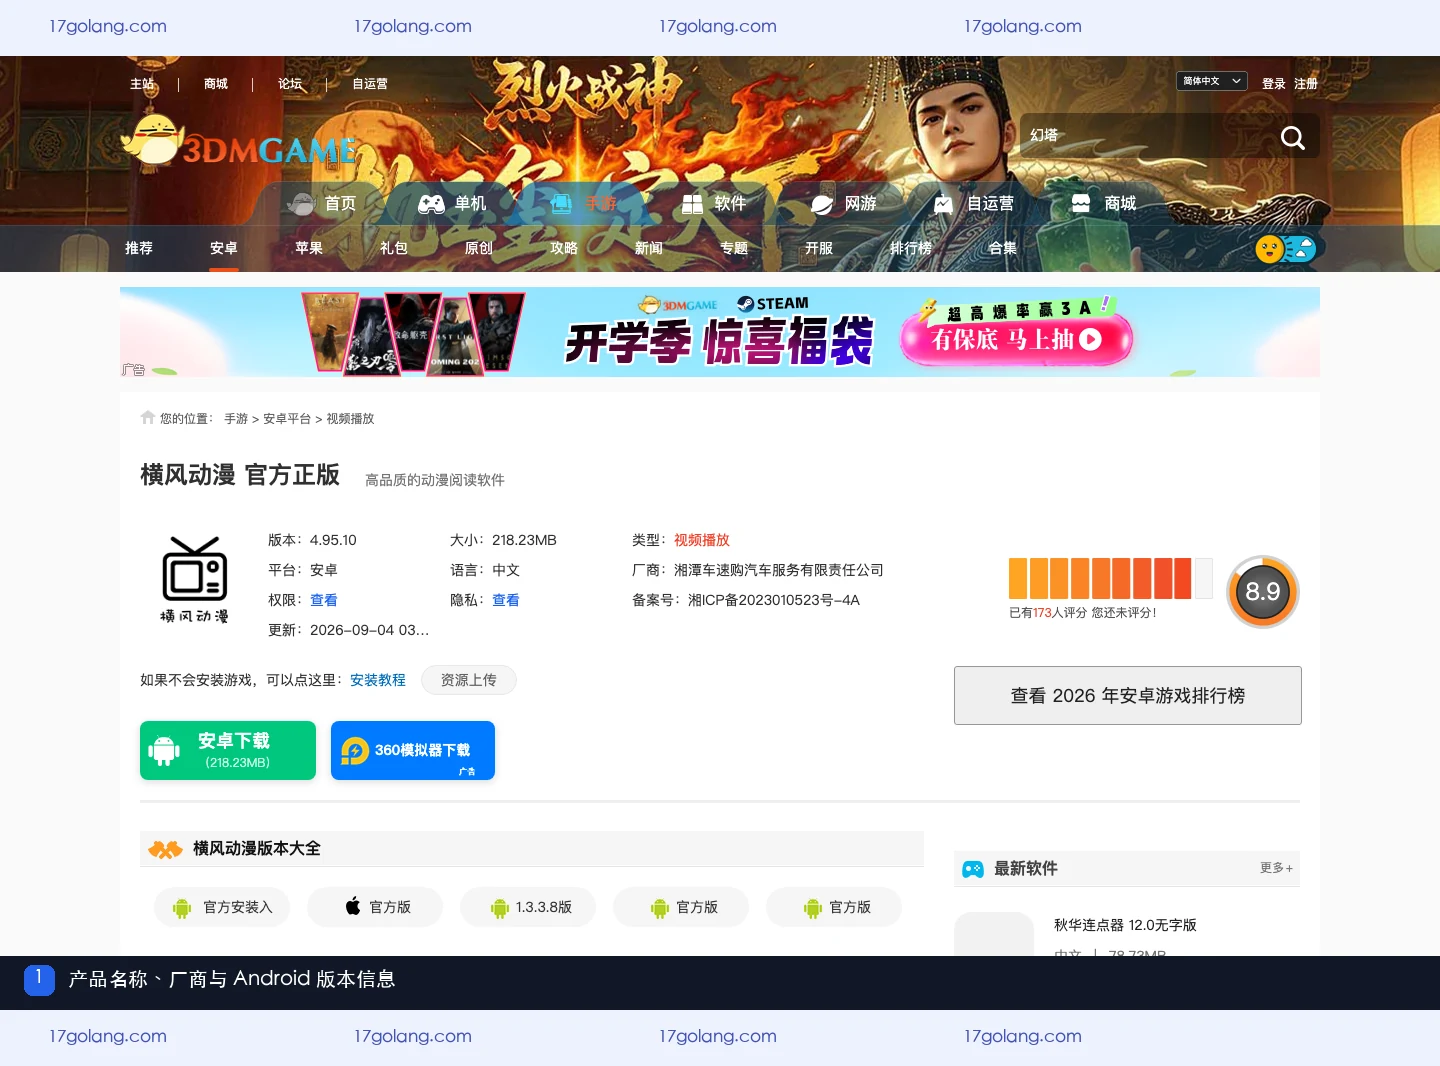Viewport: 1440px width, 1066px height.
Task: Open the 手游 mobile nav item
Action: (x=583, y=204)
